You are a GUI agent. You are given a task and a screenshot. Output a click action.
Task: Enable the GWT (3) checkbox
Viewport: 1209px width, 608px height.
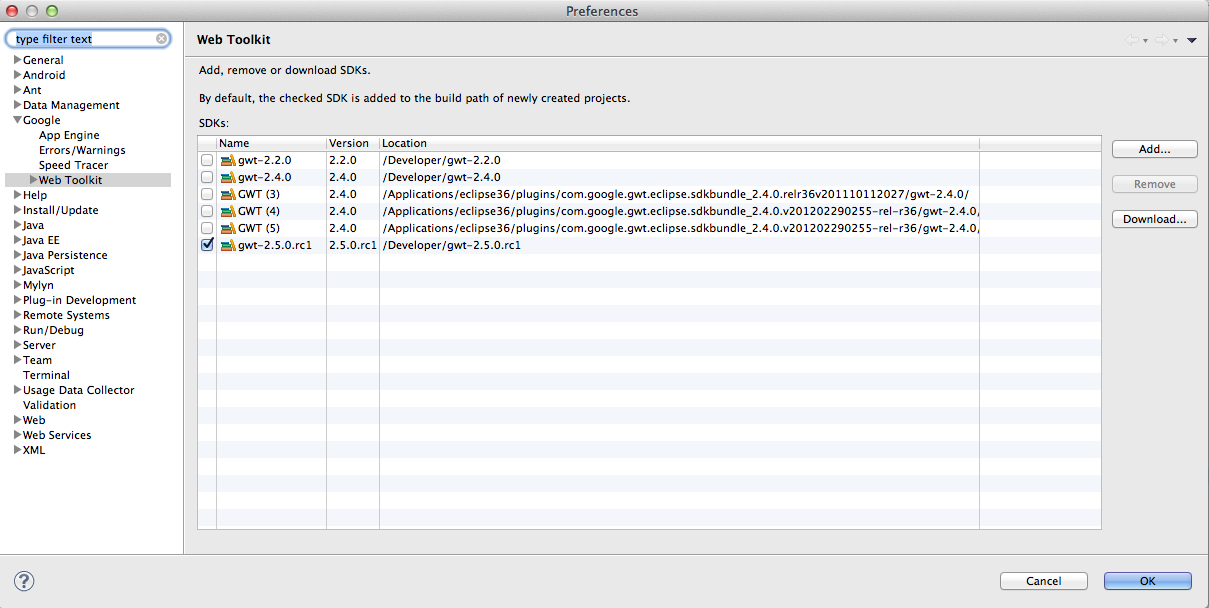(x=207, y=194)
